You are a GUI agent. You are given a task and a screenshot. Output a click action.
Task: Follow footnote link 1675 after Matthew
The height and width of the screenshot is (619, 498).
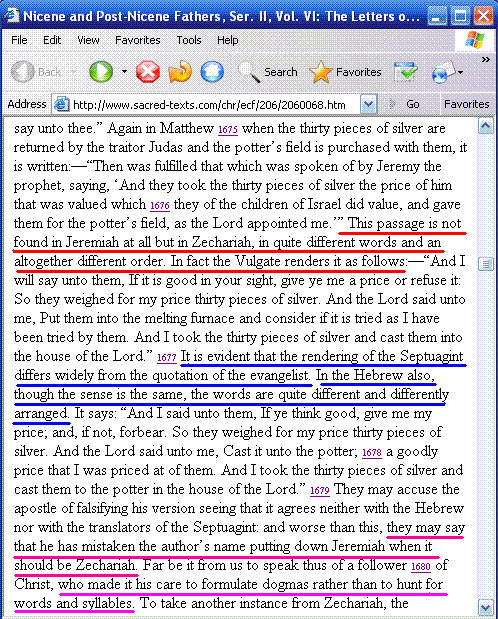[228, 129]
